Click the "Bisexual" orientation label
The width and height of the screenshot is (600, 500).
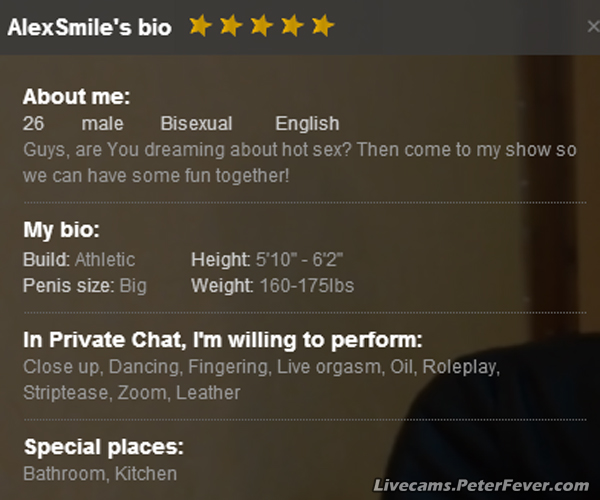coord(196,124)
